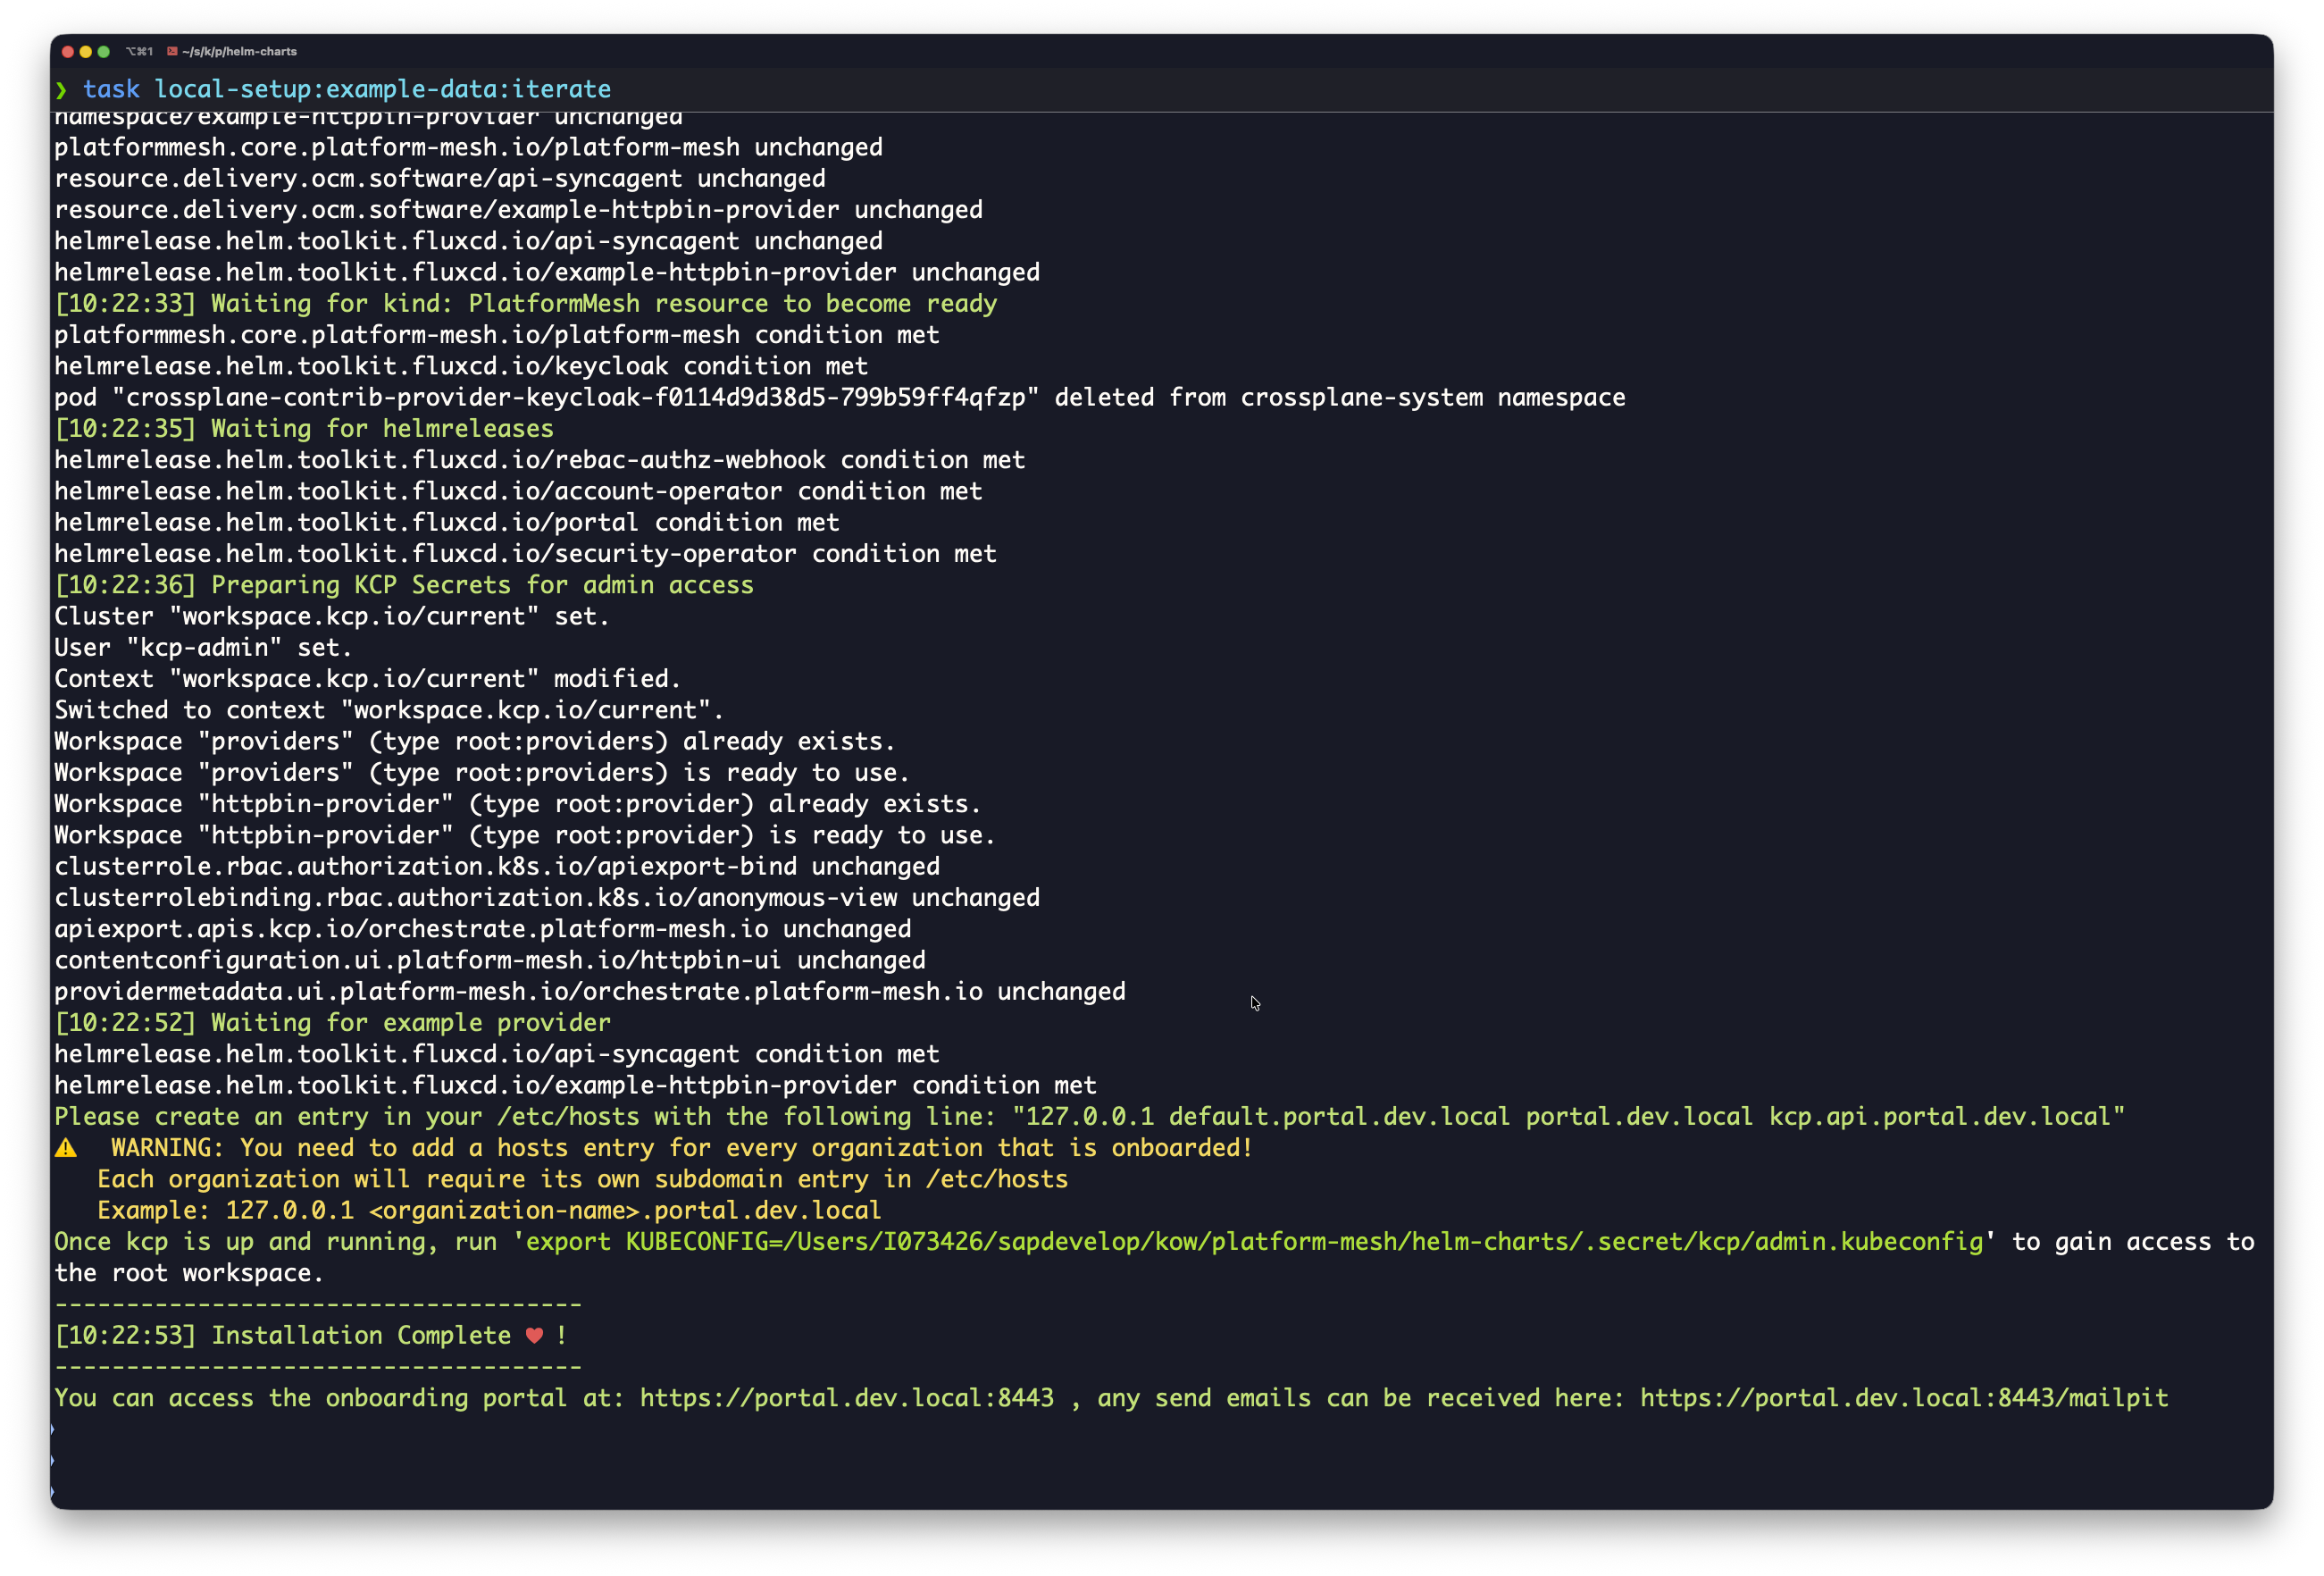Click the yellow minimize traffic light
The height and width of the screenshot is (1576, 2324).
click(85, 51)
